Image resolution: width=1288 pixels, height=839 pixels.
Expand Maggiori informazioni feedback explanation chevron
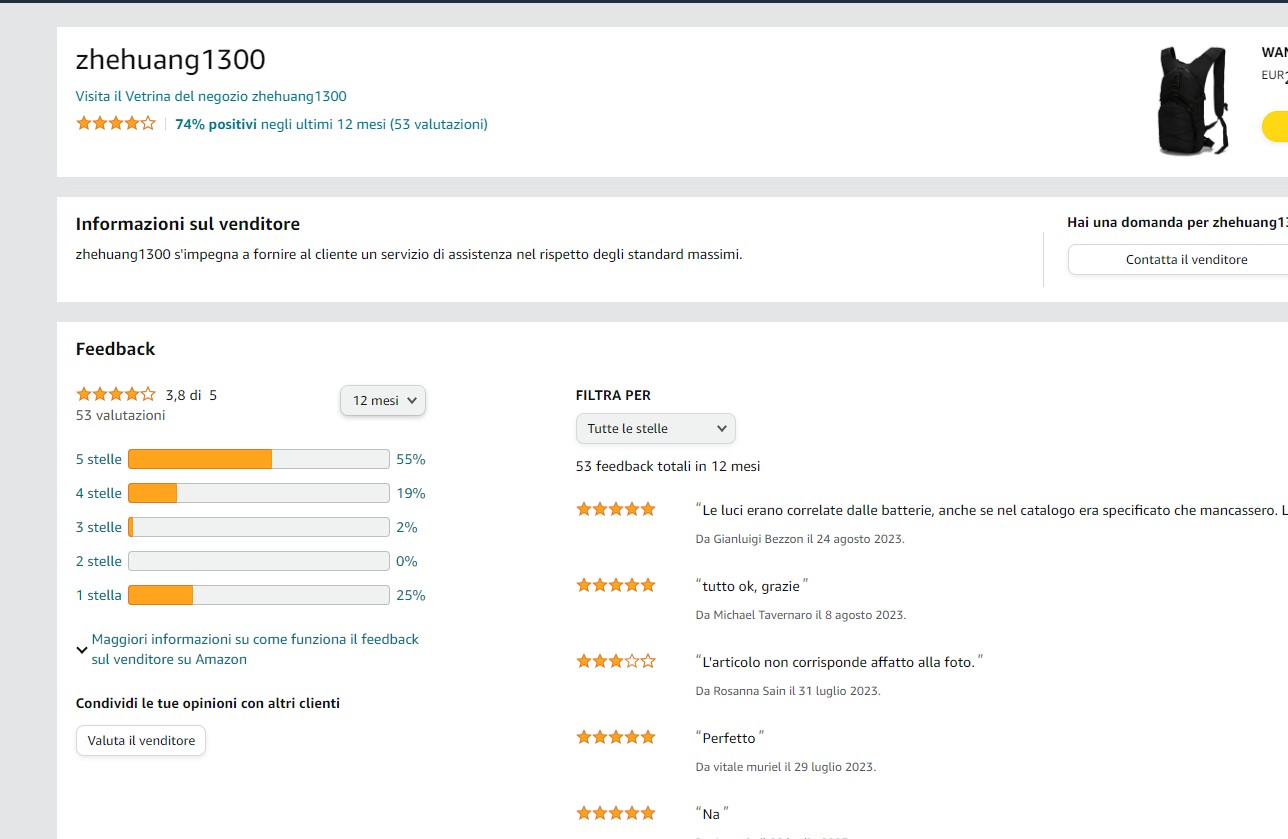[x=82, y=649]
